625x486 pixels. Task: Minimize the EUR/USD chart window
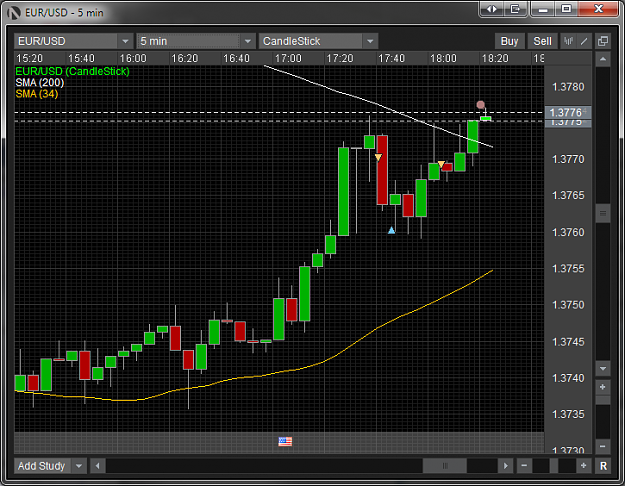click(542, 9)
